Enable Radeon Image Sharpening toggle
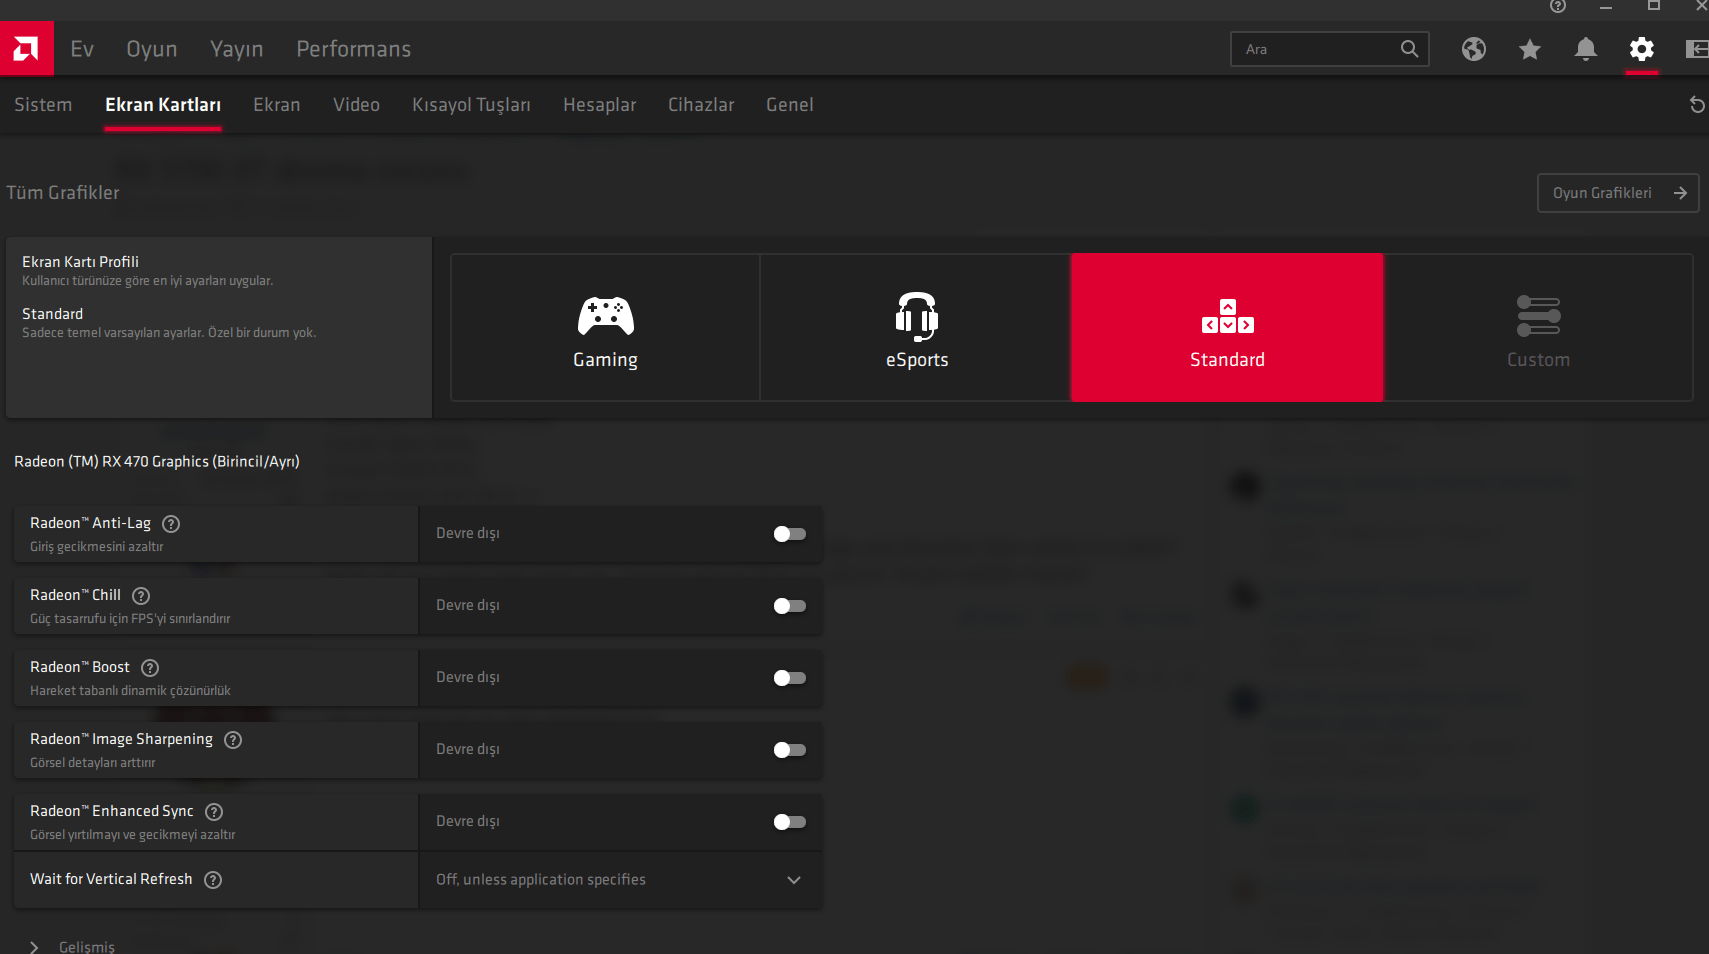The image size is (1709, 954). click(x=790, y=750)
